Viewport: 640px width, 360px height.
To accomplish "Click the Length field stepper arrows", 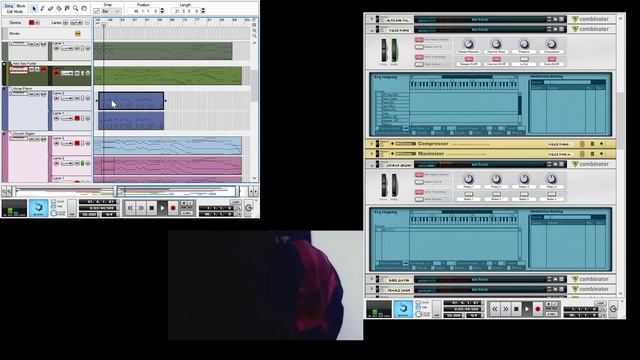I will coord(203,11).
